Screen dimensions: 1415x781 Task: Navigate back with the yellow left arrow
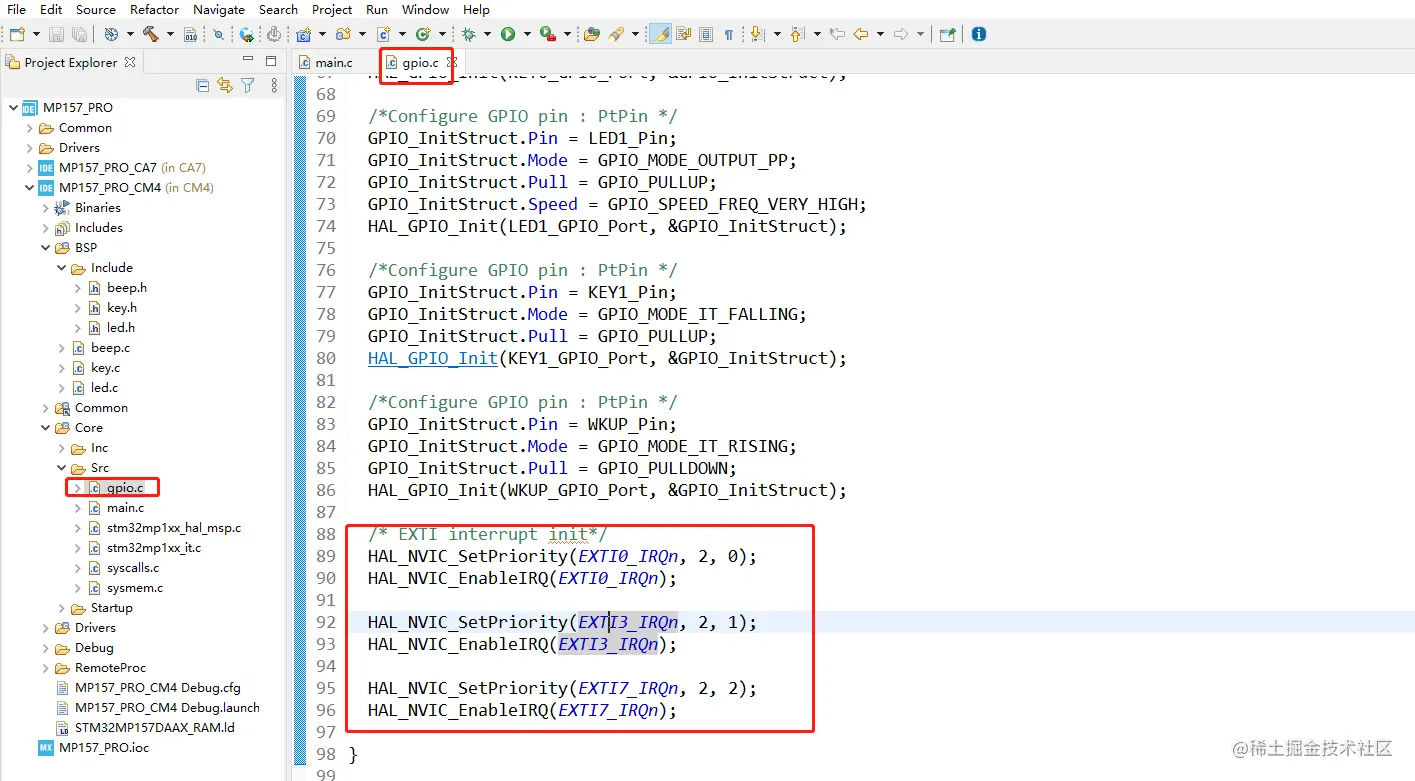[x=860, y=34]
